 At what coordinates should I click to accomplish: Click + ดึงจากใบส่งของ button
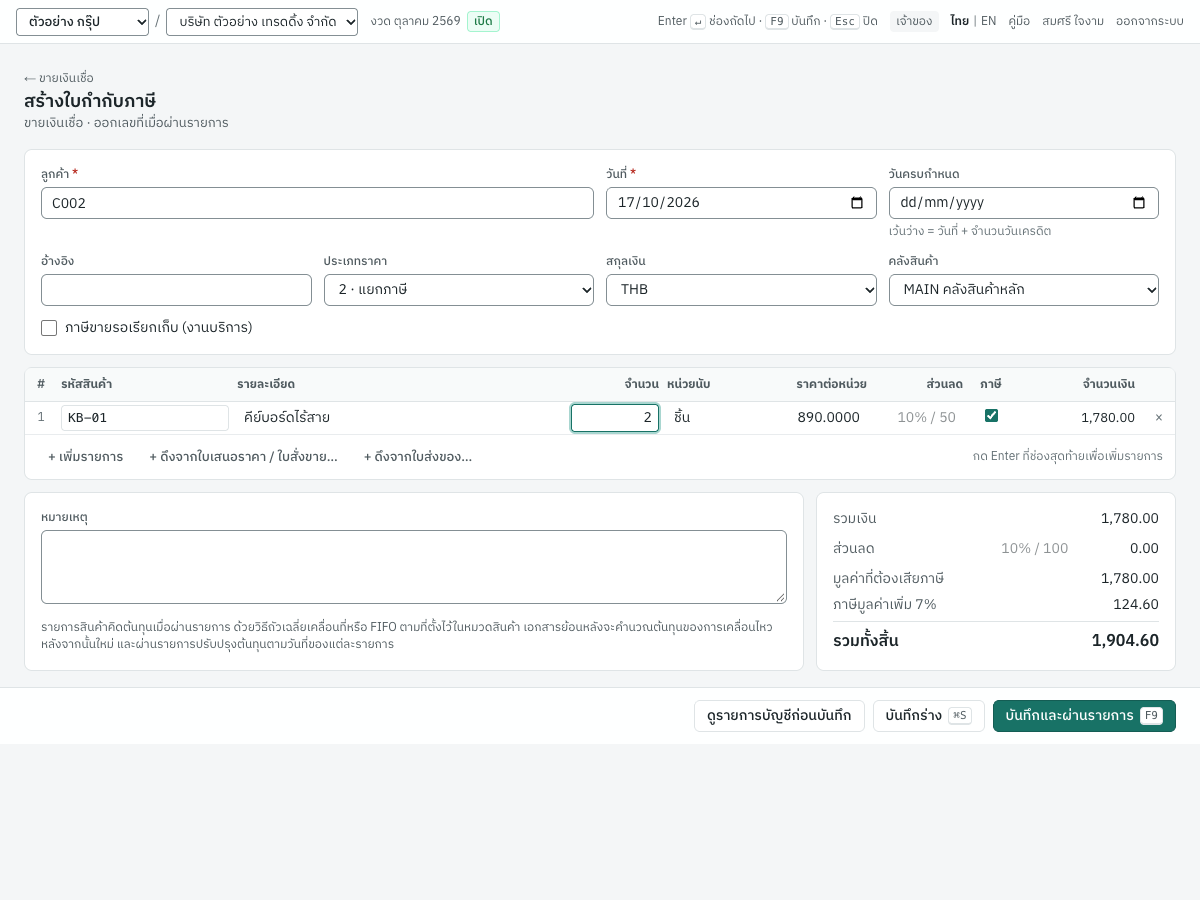(x=418, y=457)
